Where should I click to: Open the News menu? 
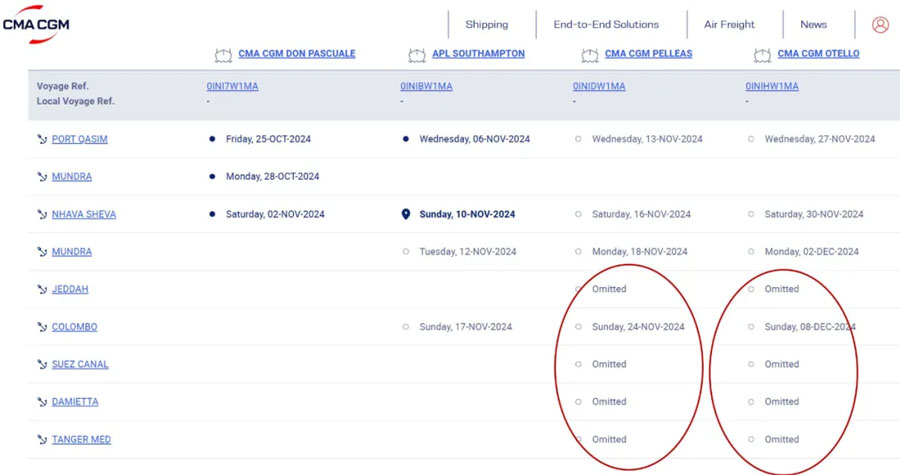click(813, 25)
